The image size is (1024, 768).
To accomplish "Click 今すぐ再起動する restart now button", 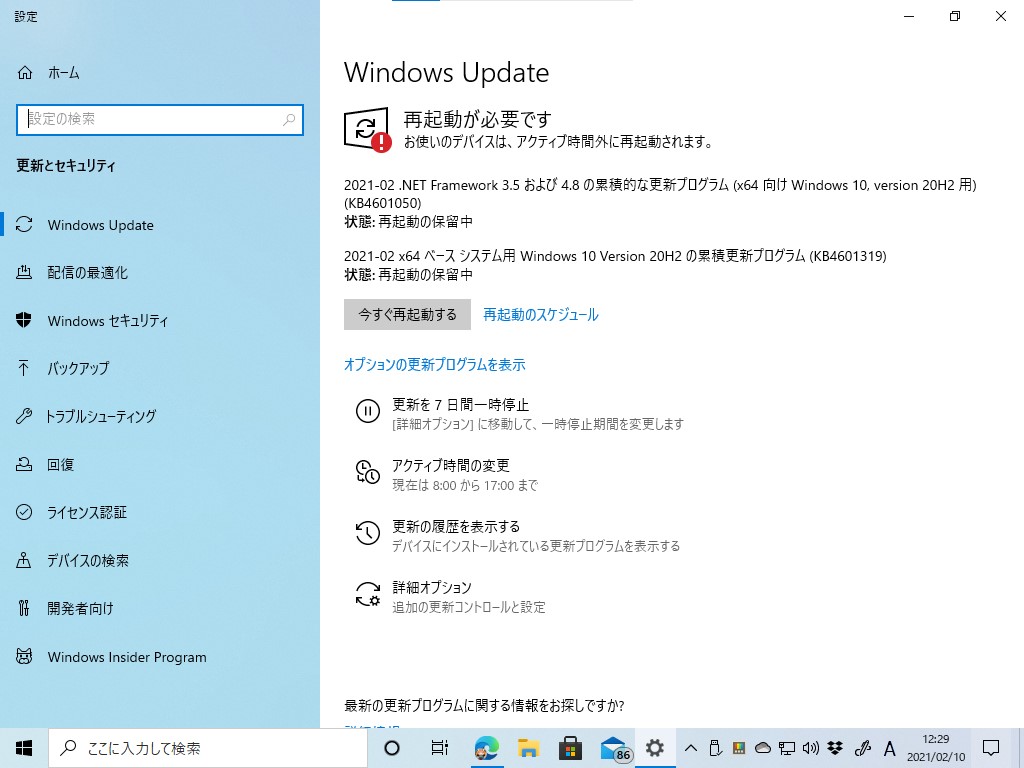I will [x=408, y=315].
